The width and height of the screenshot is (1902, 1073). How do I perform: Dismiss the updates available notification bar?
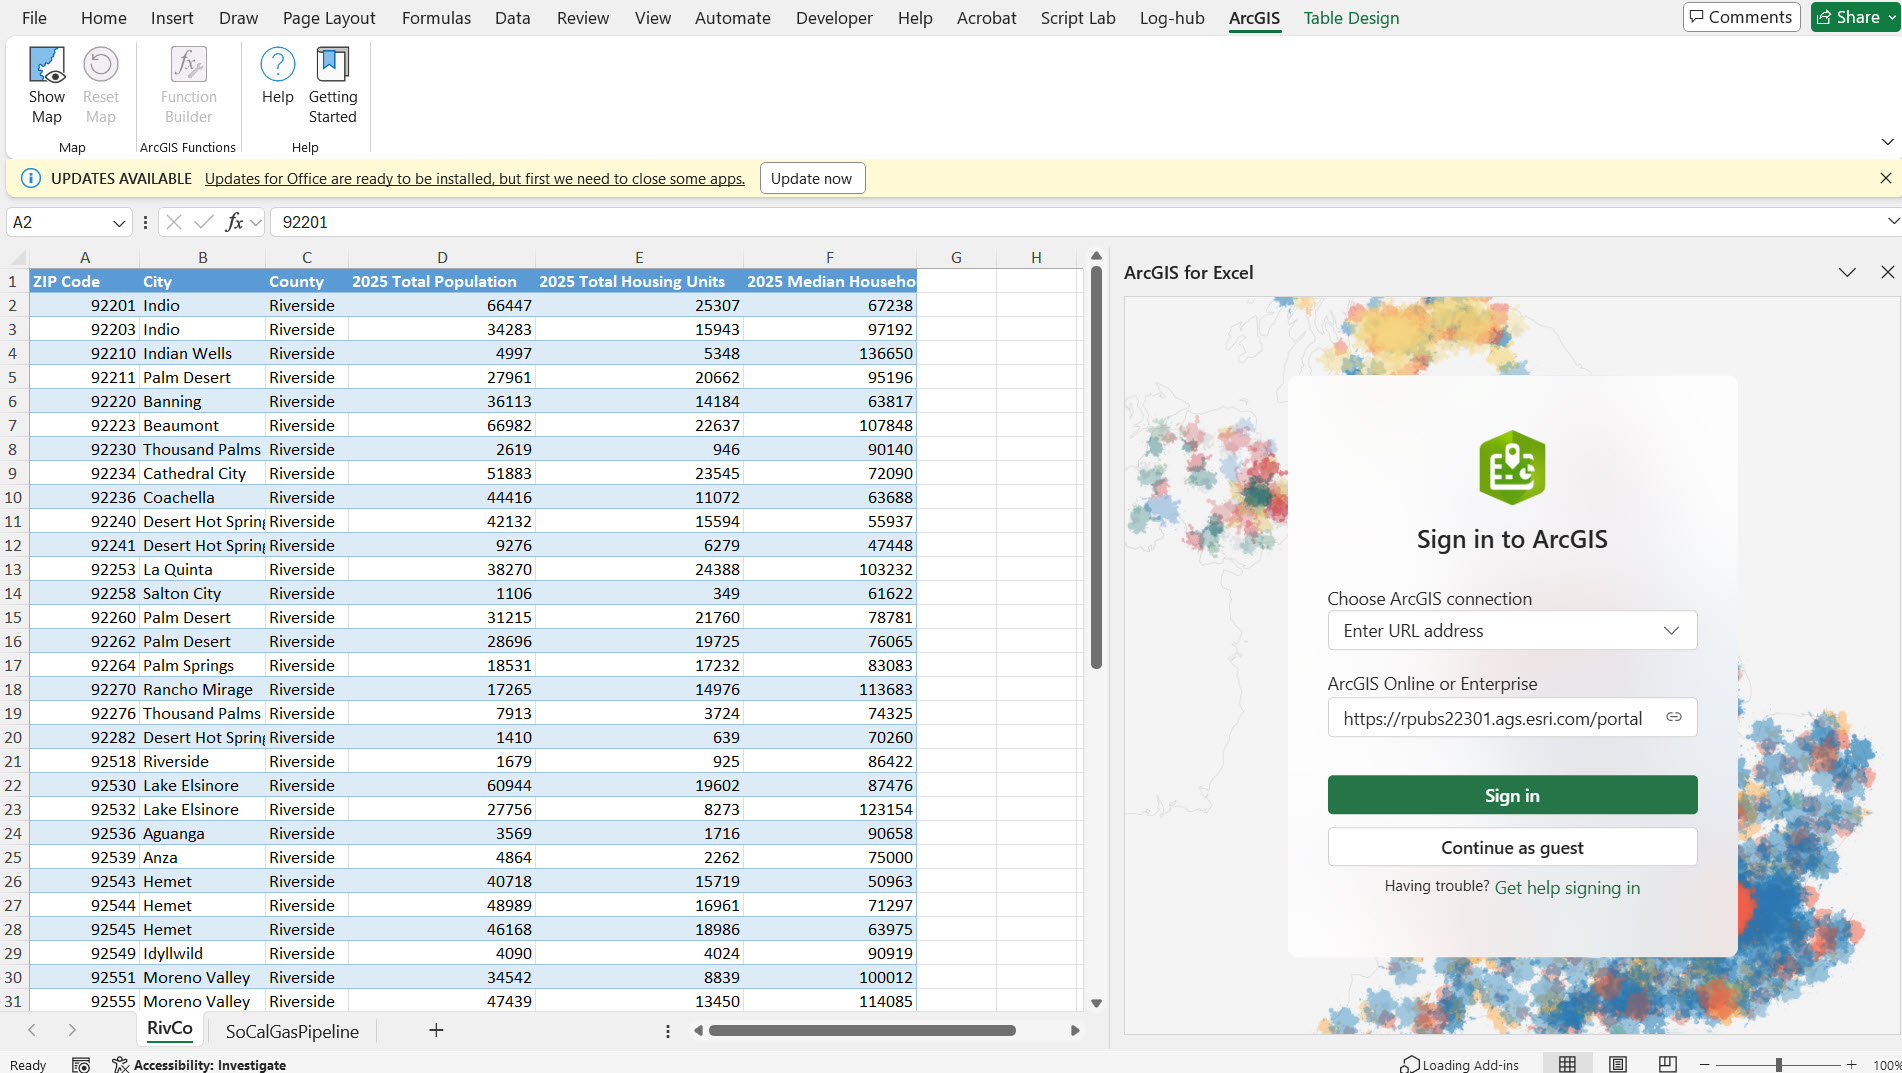[x=1885, y=178]
